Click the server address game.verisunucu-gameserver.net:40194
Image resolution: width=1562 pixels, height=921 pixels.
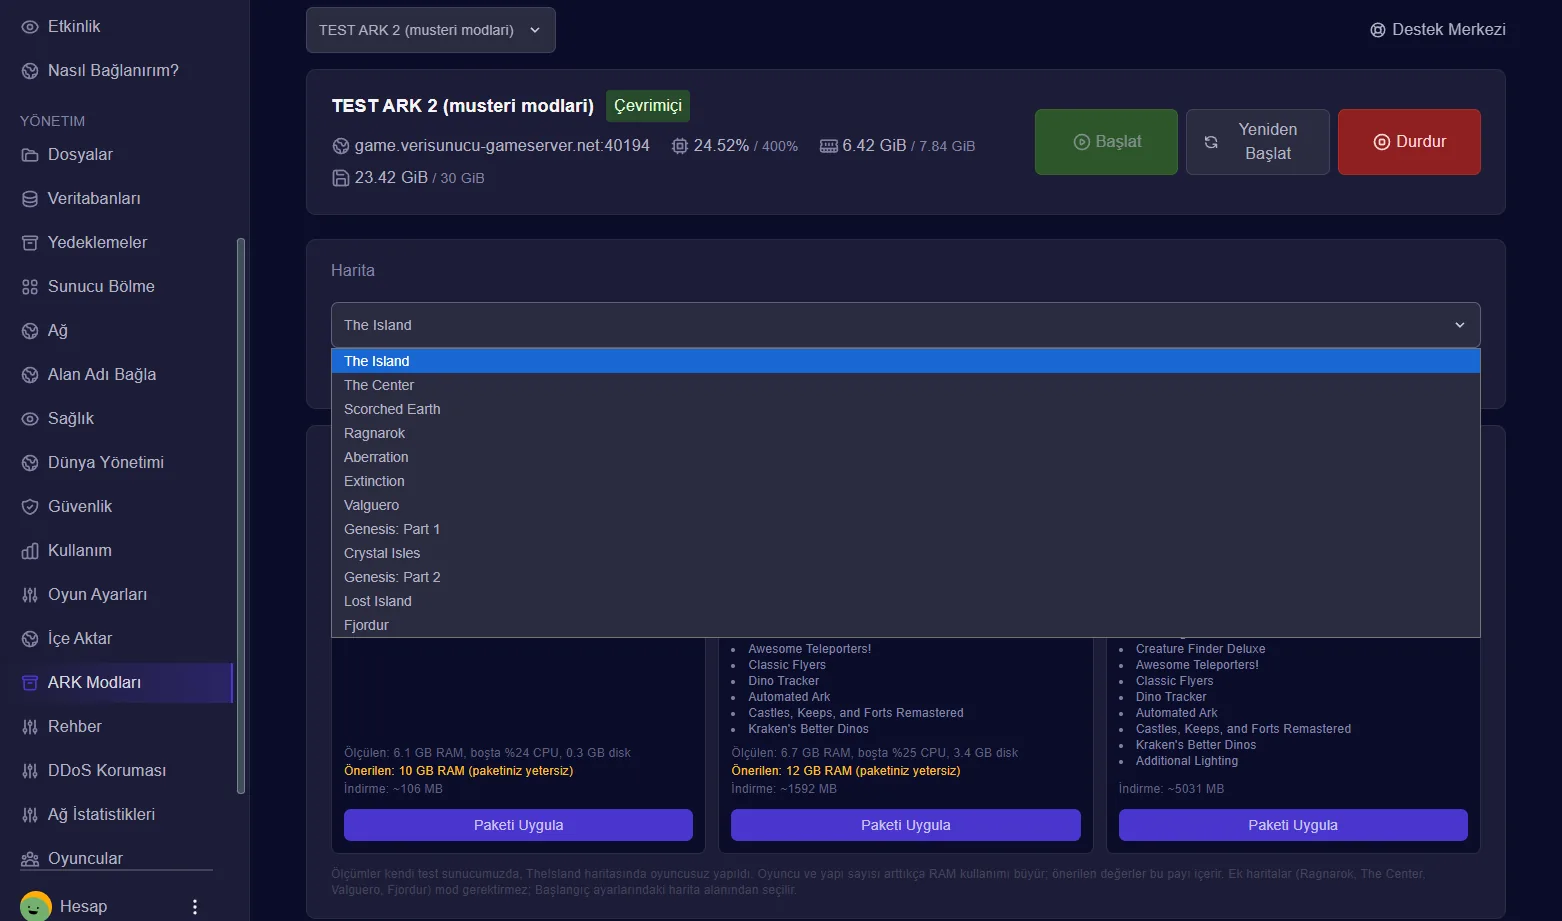(502, 146)
